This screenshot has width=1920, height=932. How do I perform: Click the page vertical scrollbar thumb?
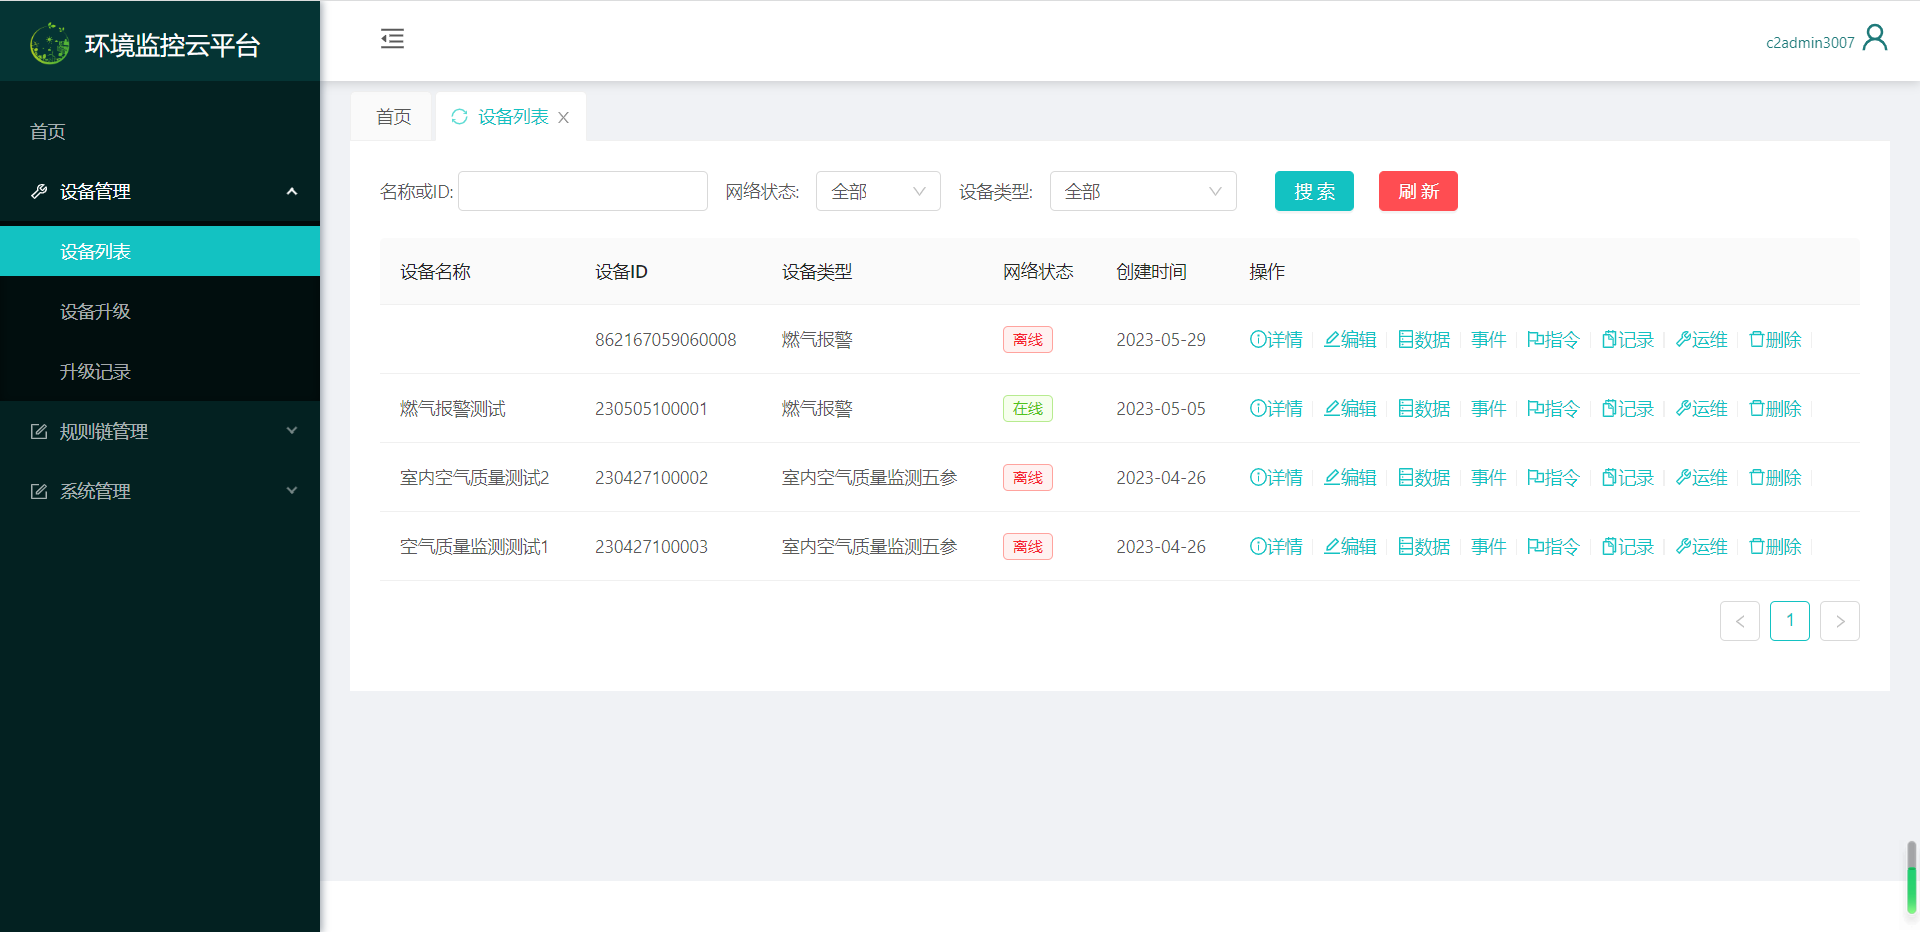tap(1912, 877)
